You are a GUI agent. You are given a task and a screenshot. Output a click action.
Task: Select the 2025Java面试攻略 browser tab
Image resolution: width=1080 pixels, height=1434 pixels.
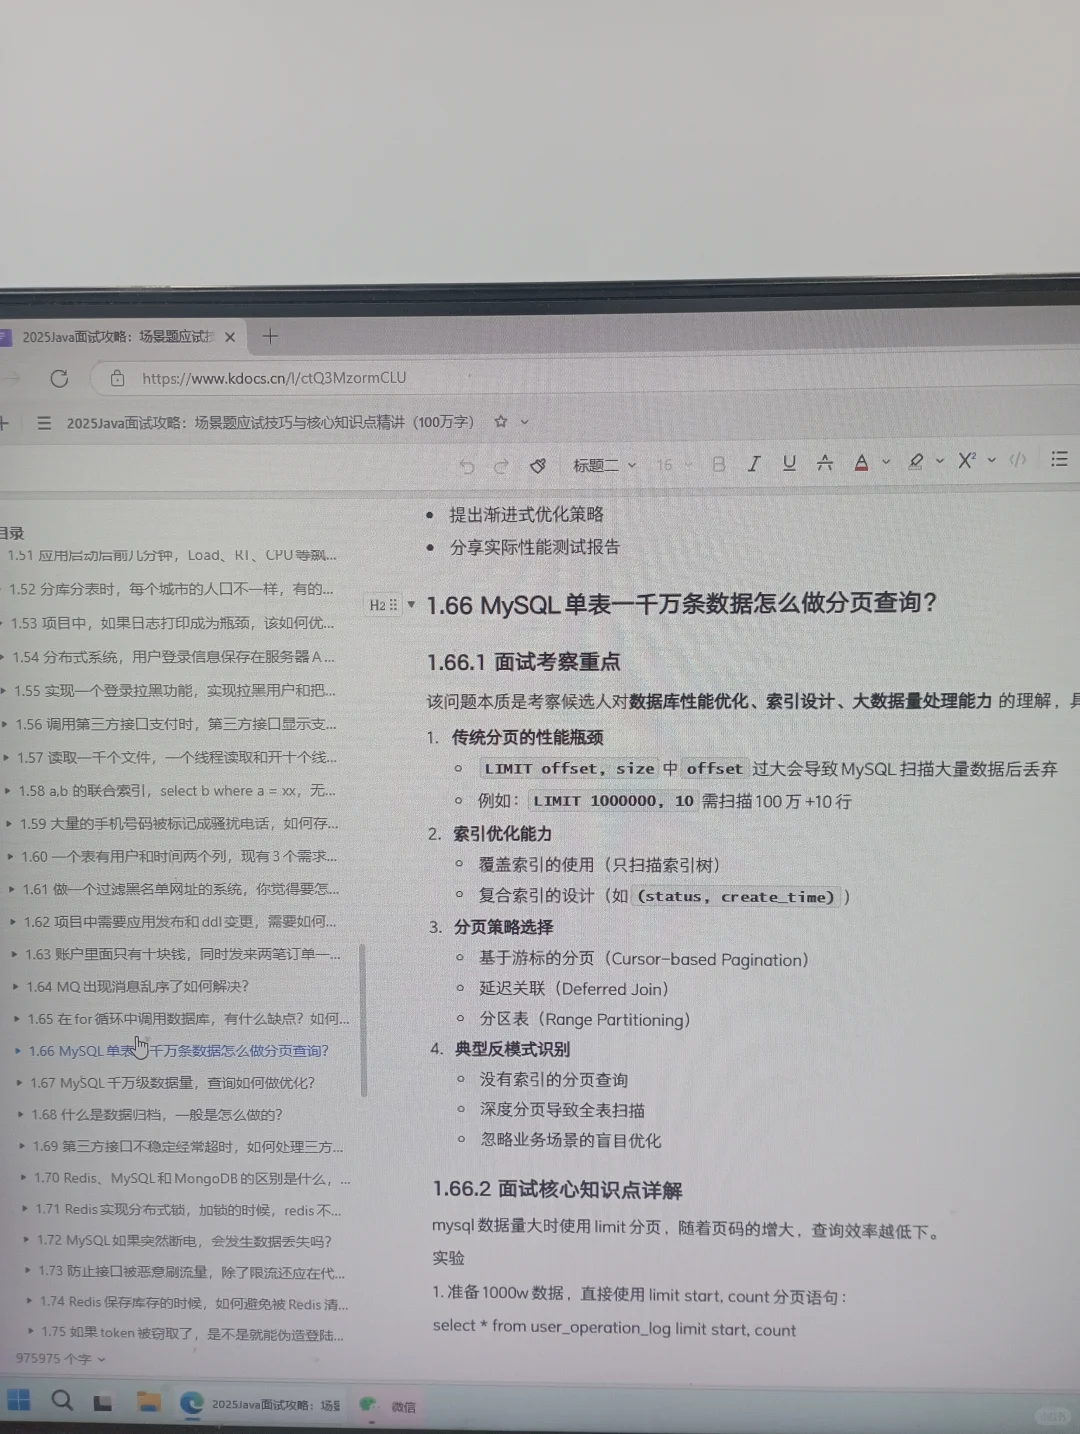[x=118, y=337]
